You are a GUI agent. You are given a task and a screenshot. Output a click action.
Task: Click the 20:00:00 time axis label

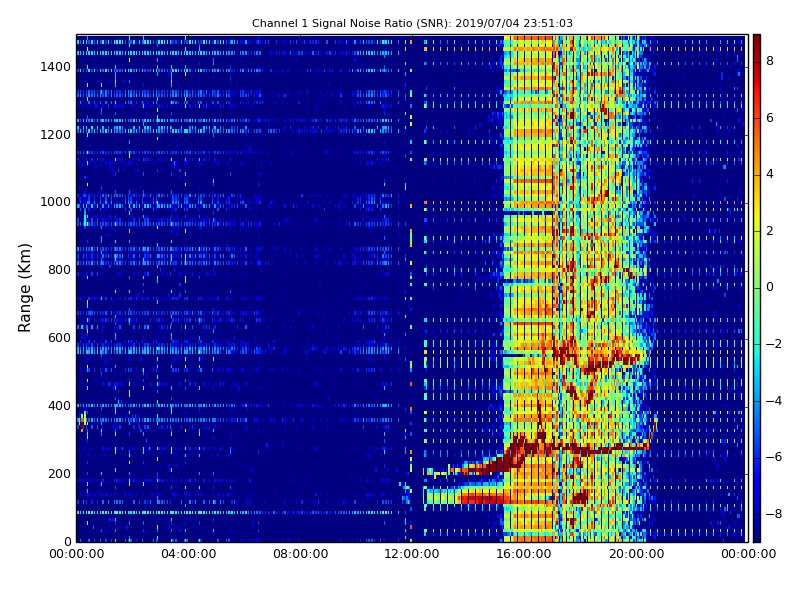point(636,554)
